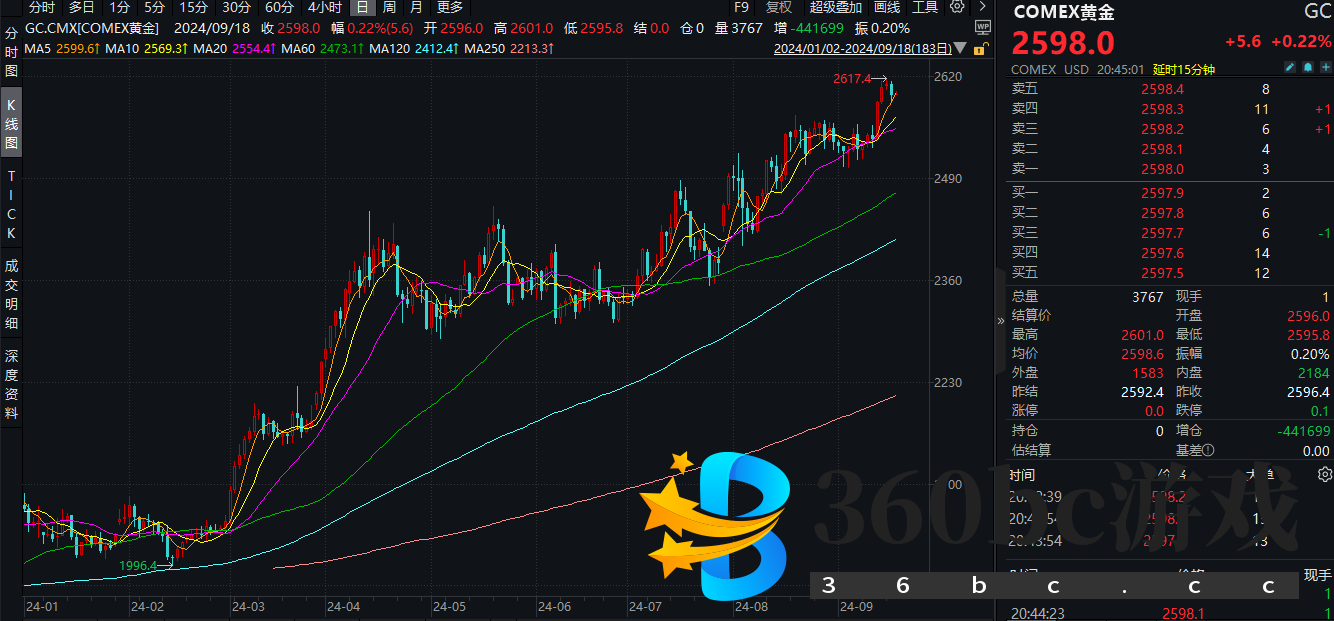Set alert with the bell icon
The height and width of the screenshot is (621, 1334).
tap(1307, 69)
